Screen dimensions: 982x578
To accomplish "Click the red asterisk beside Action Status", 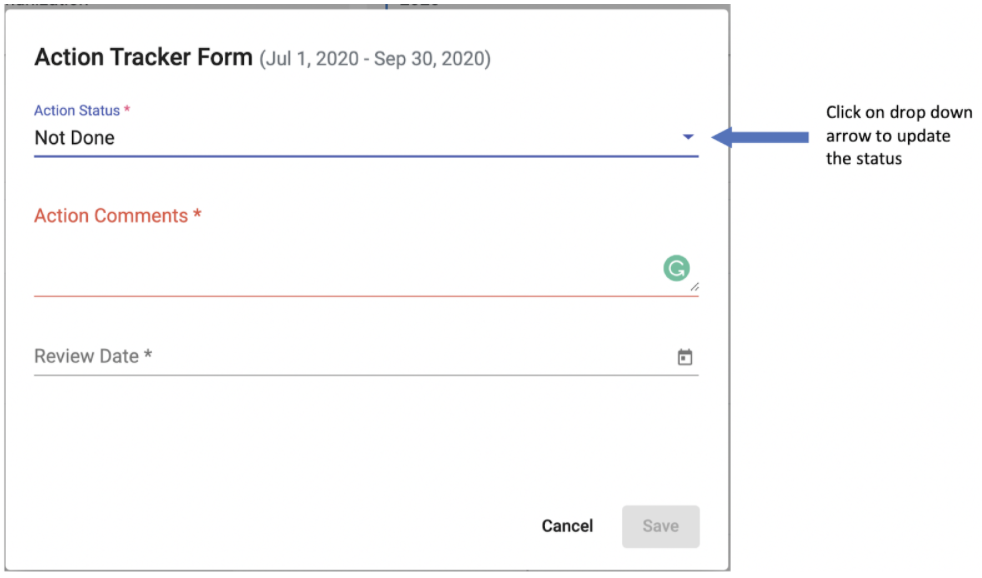I will (127, 109).
